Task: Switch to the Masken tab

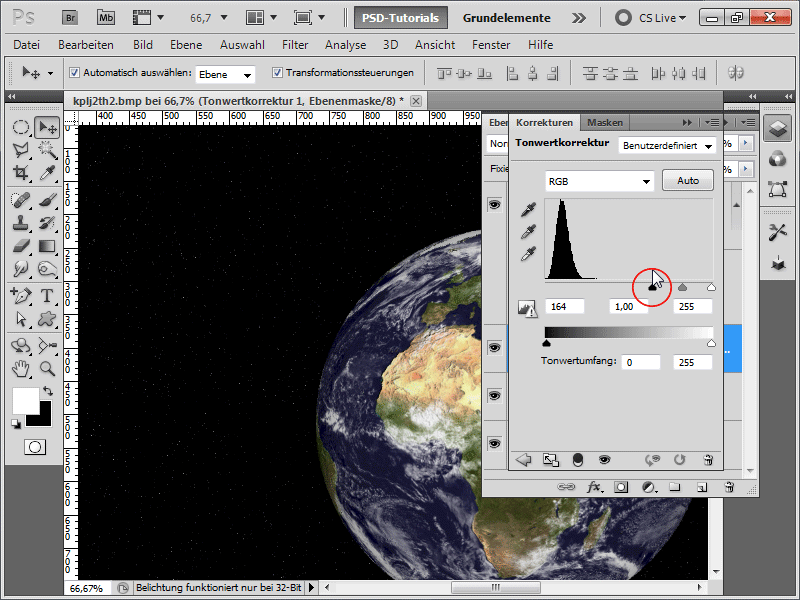Action: [x=605, y=122]
